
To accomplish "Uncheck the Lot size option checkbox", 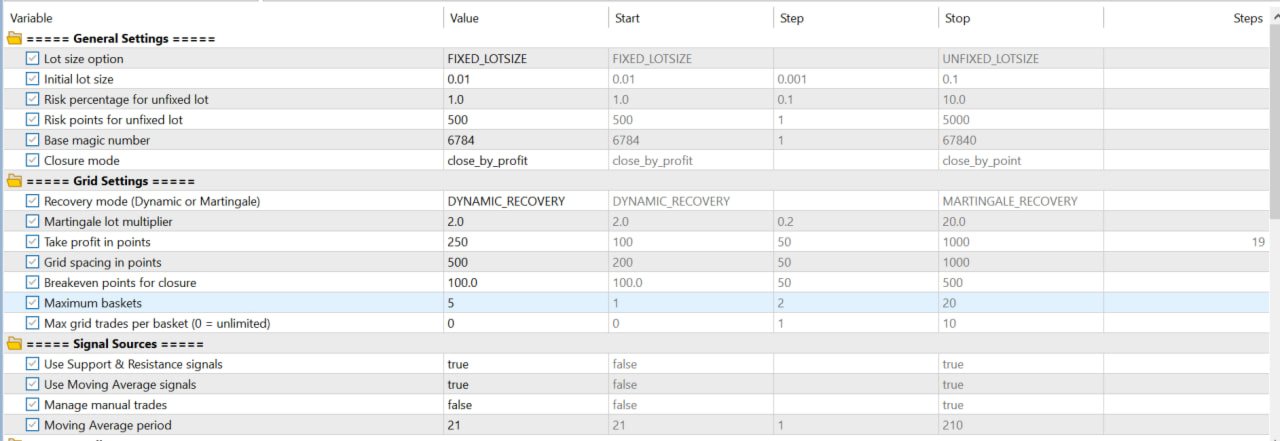I will (x=33, y=59).
